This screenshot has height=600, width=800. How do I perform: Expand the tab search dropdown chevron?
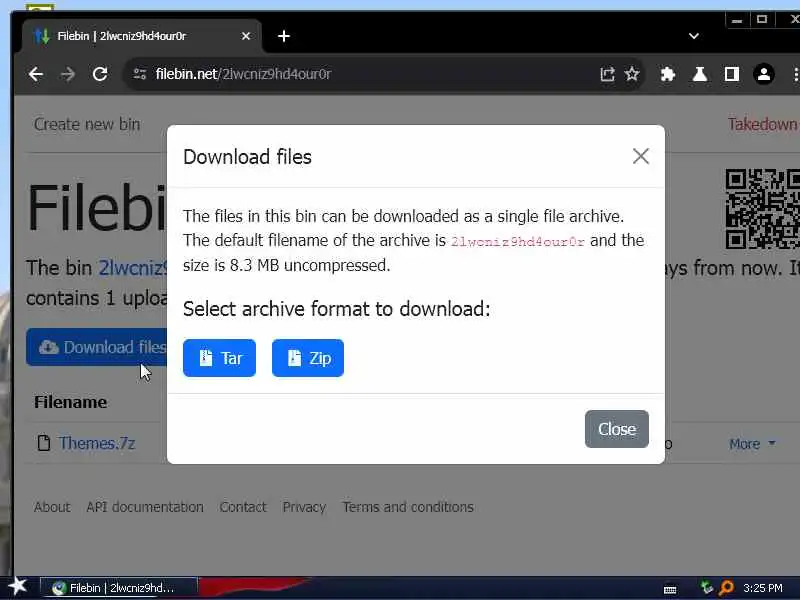coord(694,36)
